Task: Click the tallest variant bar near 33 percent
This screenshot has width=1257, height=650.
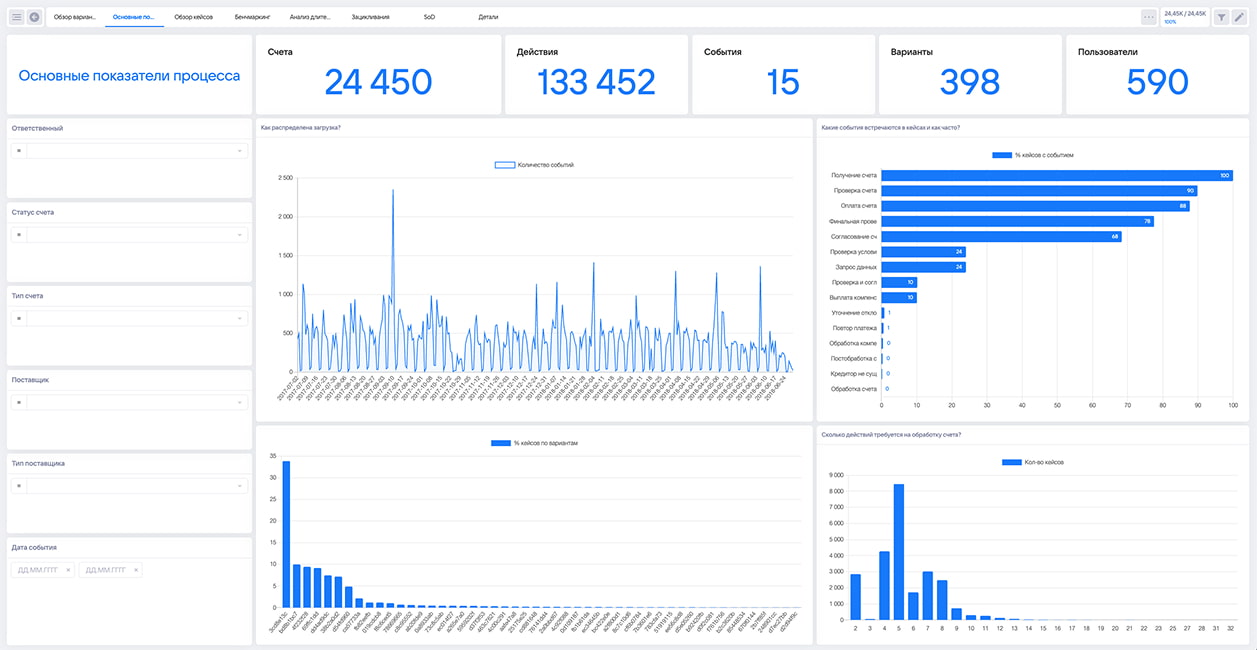Action: tap(286, 534)
